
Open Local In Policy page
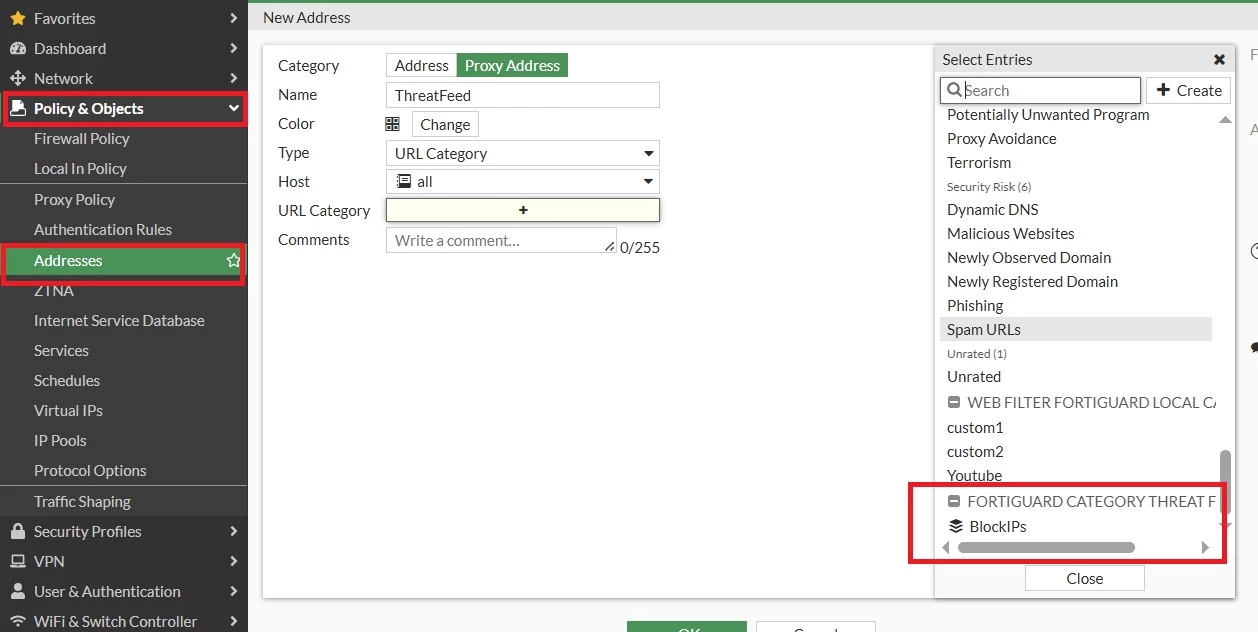[x=80, y=168]
